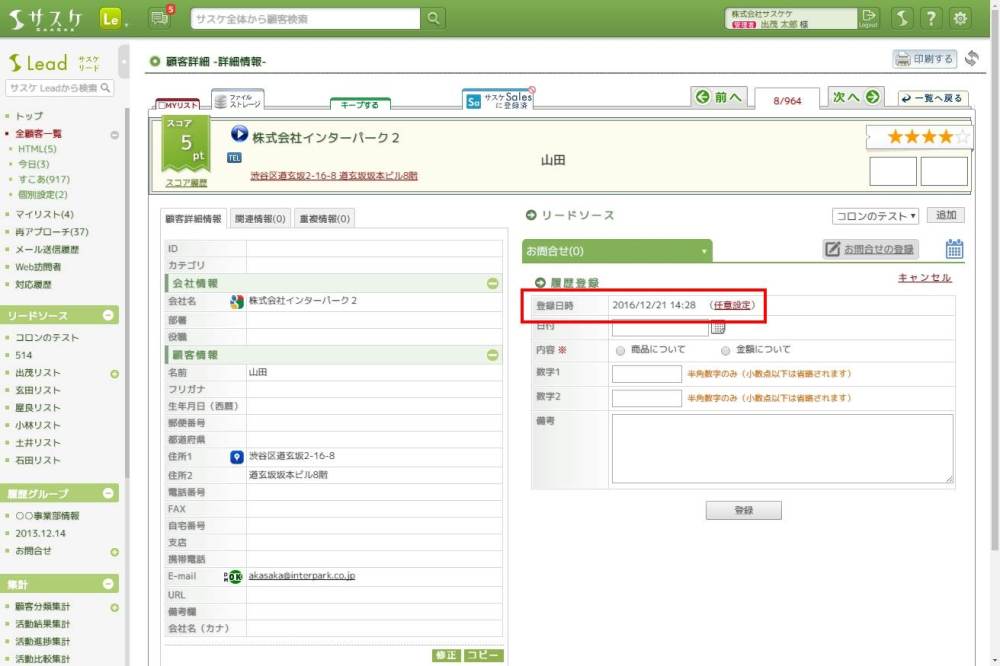Switch to the 重複情報(0) tab

[324, 219]
